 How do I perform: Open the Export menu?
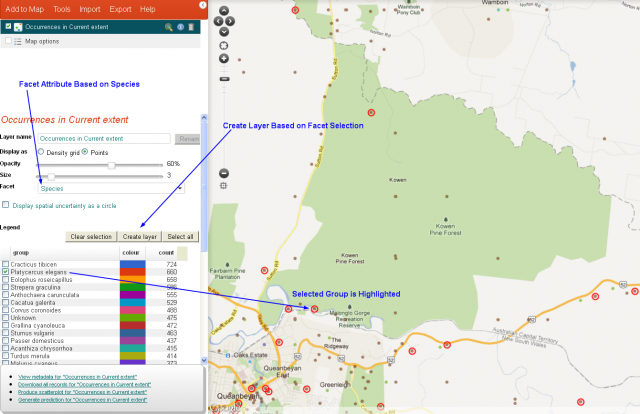click(x=121, y=8)
